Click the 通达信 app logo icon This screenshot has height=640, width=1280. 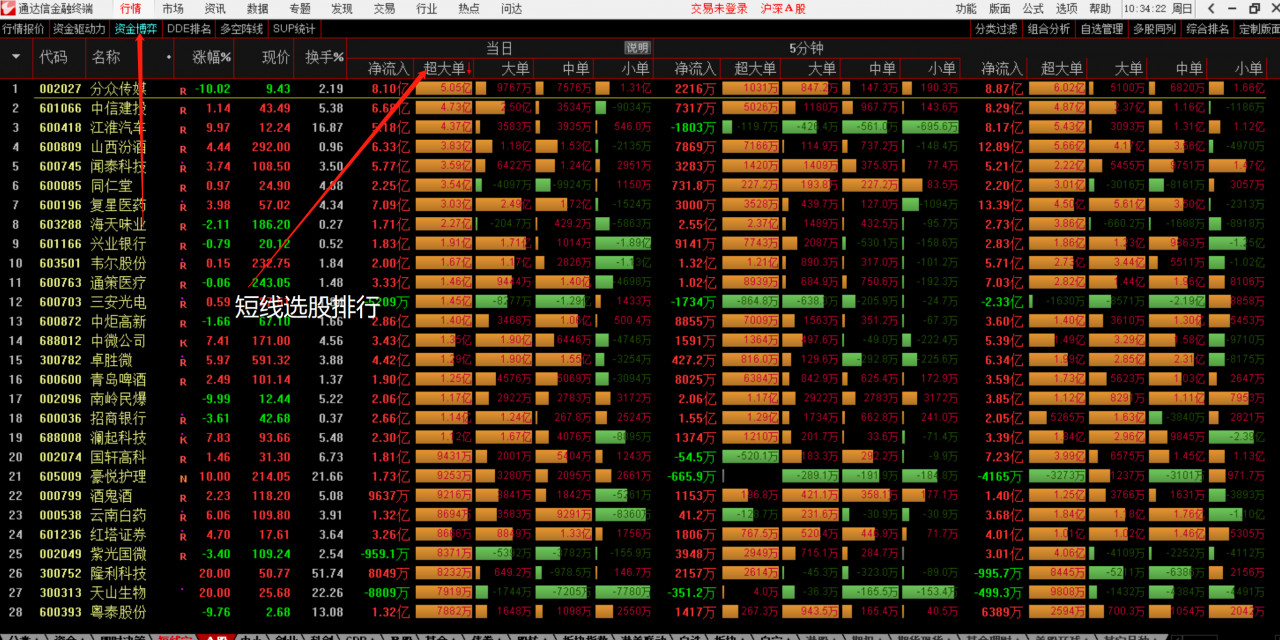tap(9, 8)
